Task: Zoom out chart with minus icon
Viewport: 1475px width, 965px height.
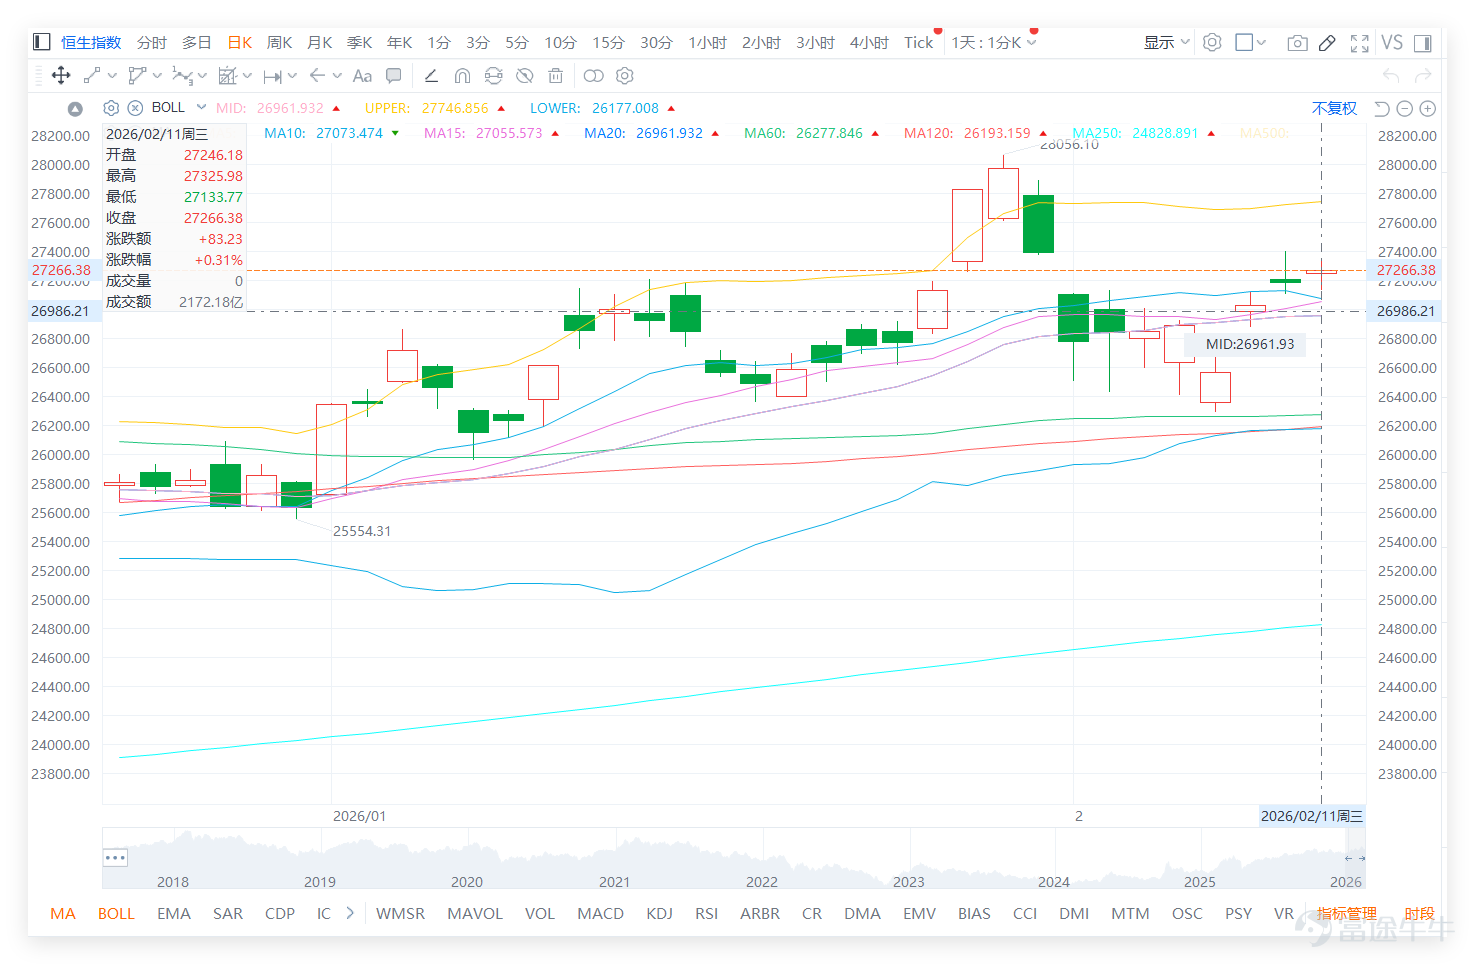Action: pos(1404,108)
